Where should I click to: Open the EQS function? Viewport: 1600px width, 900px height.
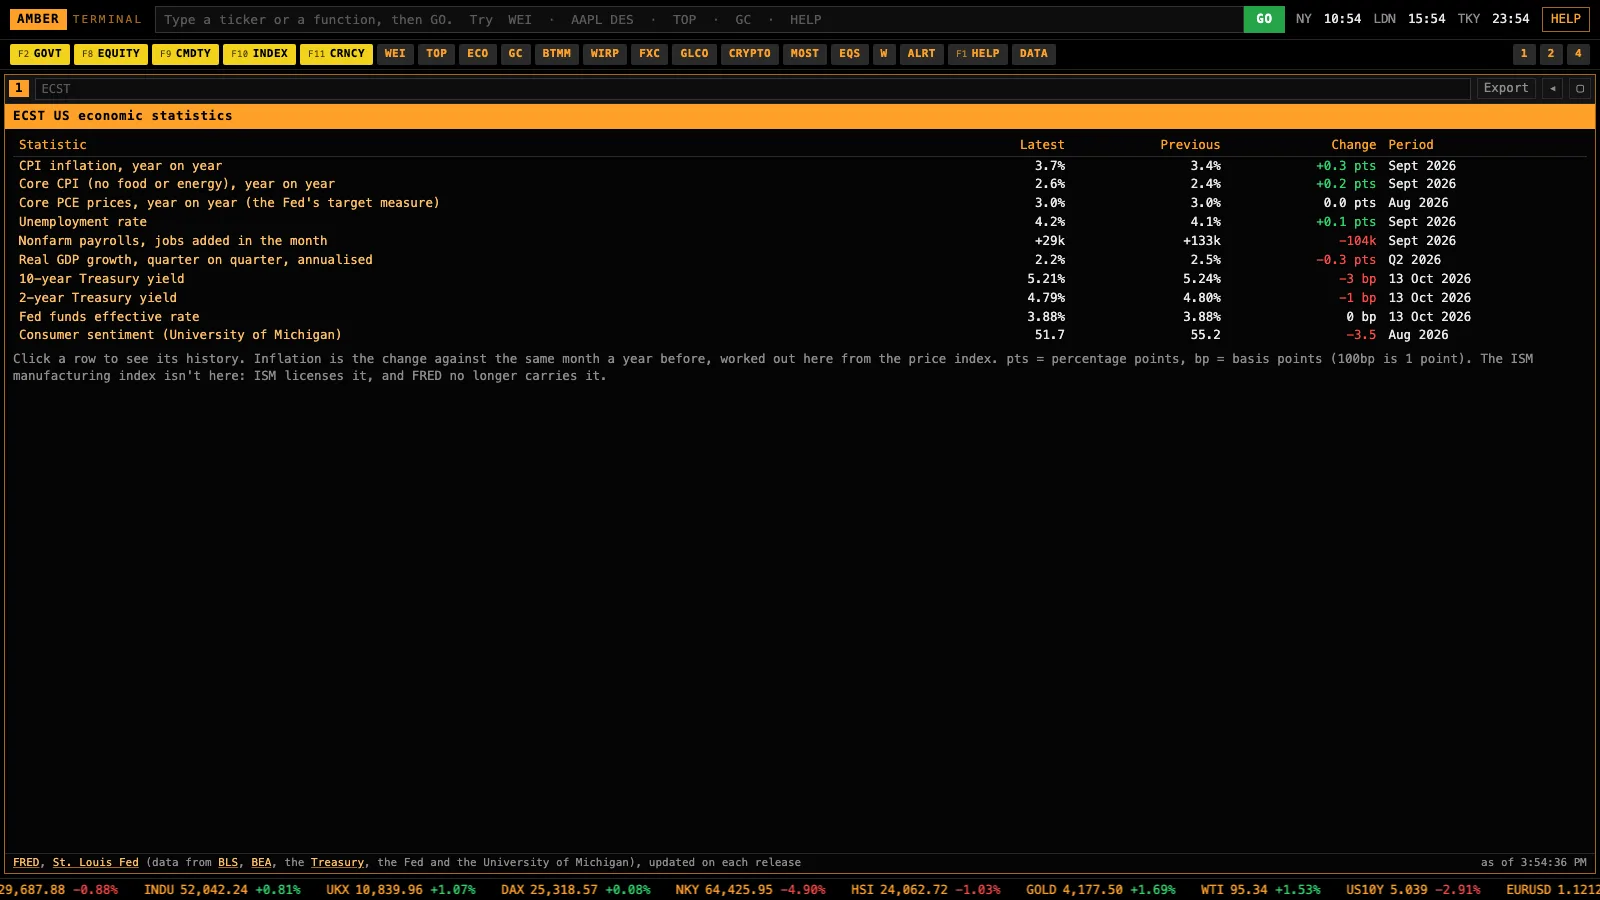[x=850, y=54]
